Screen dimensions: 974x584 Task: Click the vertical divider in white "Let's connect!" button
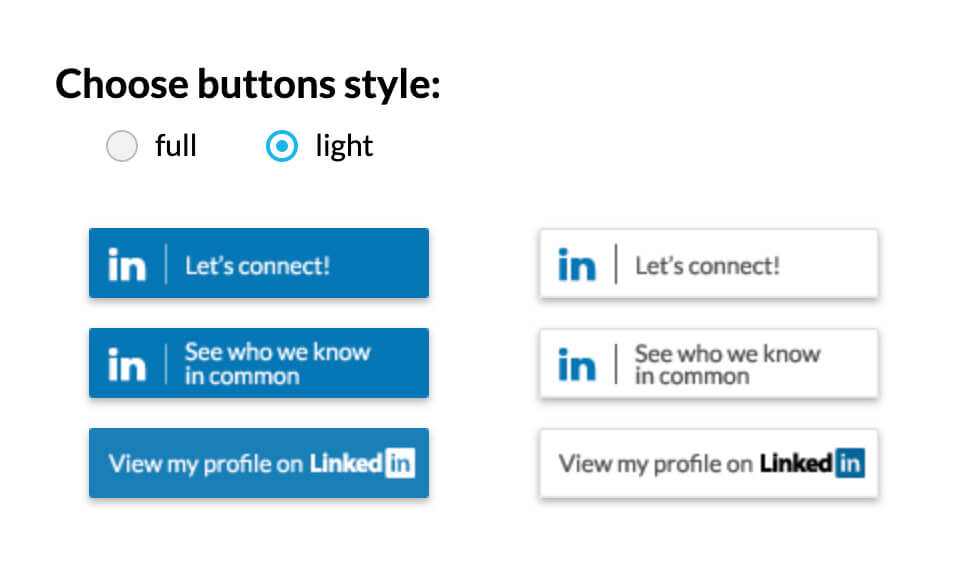pyautogui.click(x=615, y=264)
